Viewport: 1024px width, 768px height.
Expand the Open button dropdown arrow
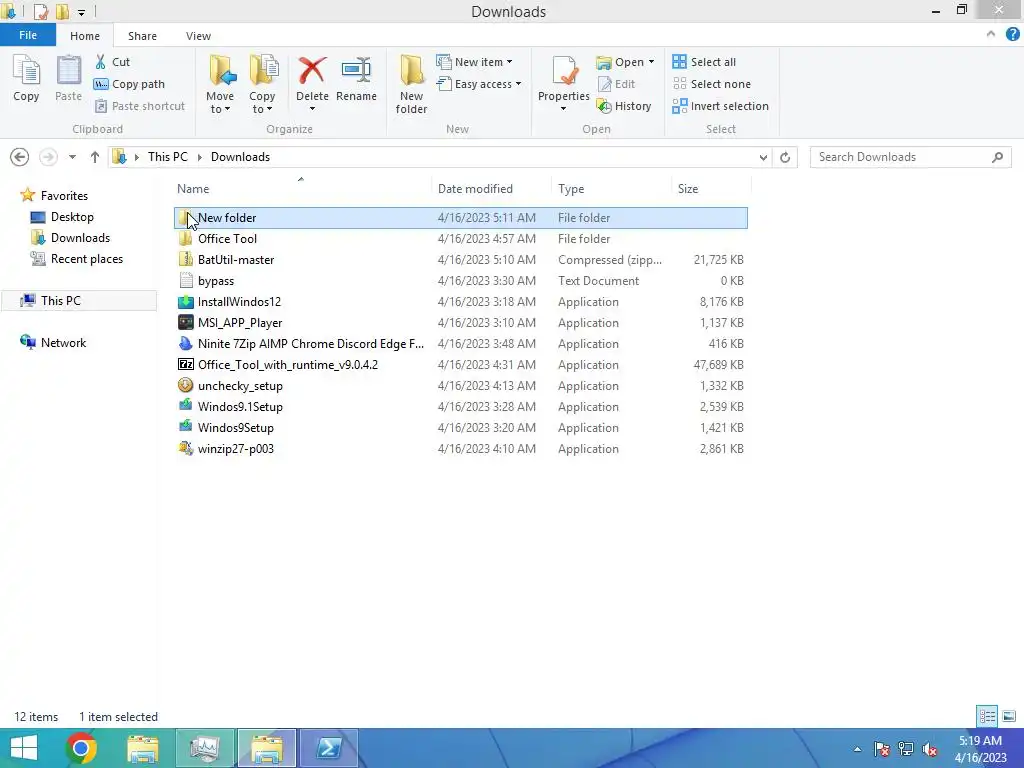pos(651,62)
